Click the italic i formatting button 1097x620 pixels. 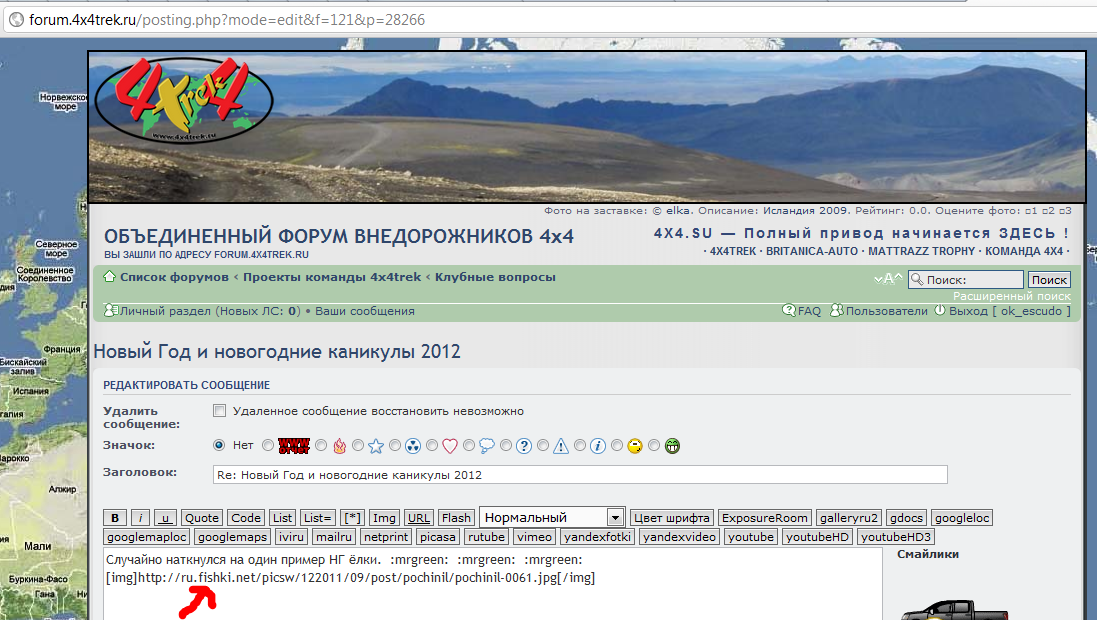[141, 518]
